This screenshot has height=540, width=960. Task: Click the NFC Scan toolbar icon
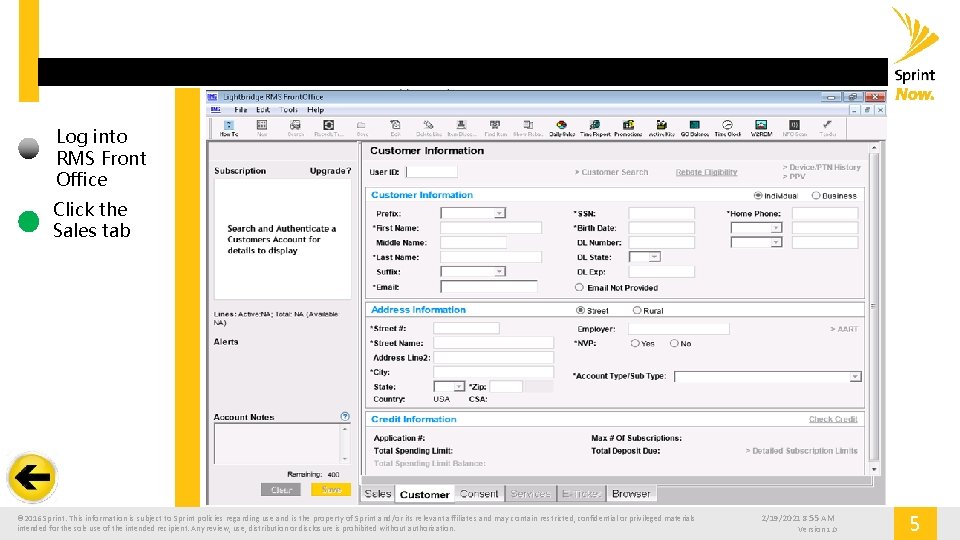click(794, 128)
